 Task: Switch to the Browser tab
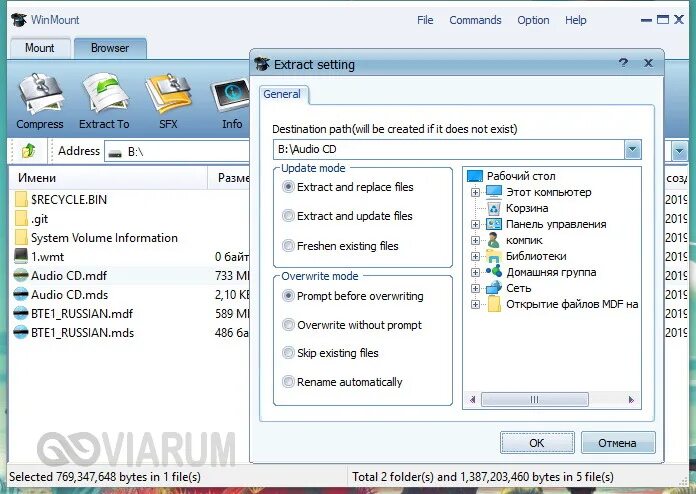coord(110,48)
